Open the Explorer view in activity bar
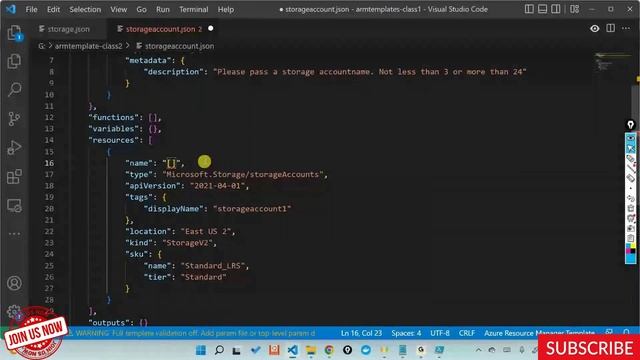Screen dimensions: 640x360 pyautogui.click(x=15, y=33)
